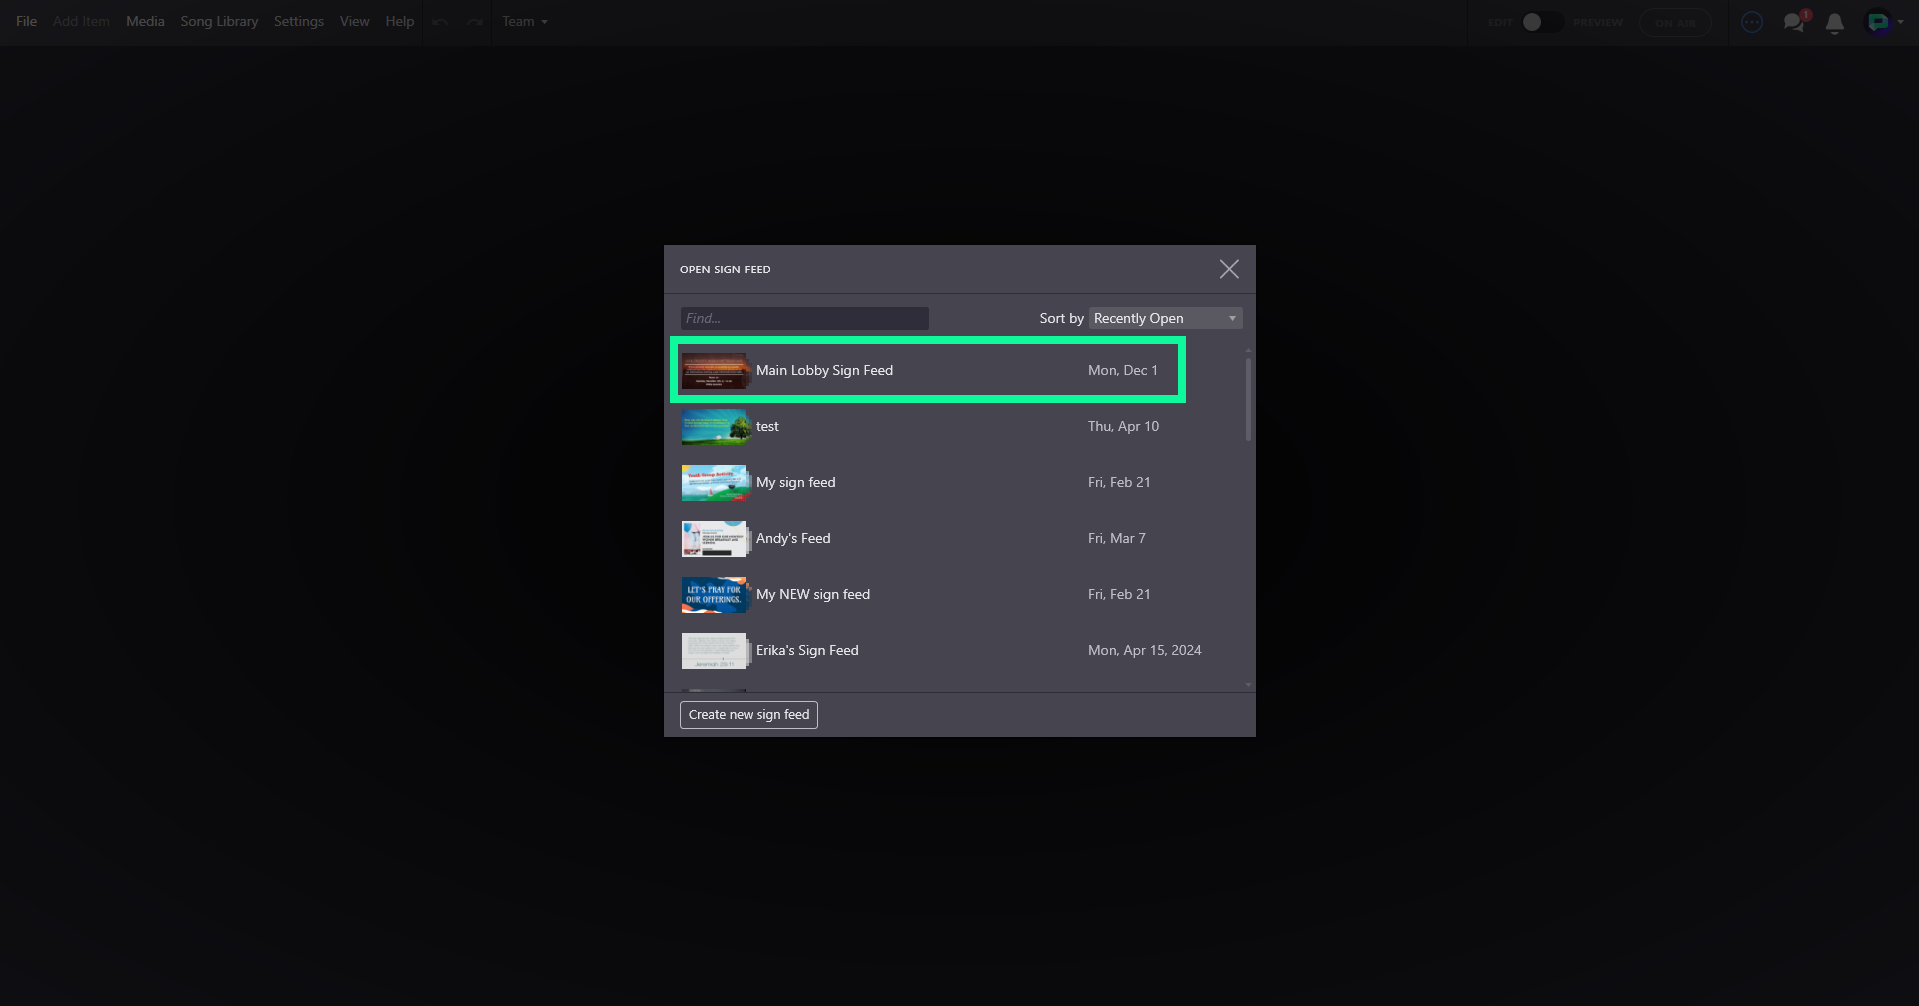Toggle the Edit/Preview switch
Screen dimensions: 1919x1006
click(x=1541, y=22)
